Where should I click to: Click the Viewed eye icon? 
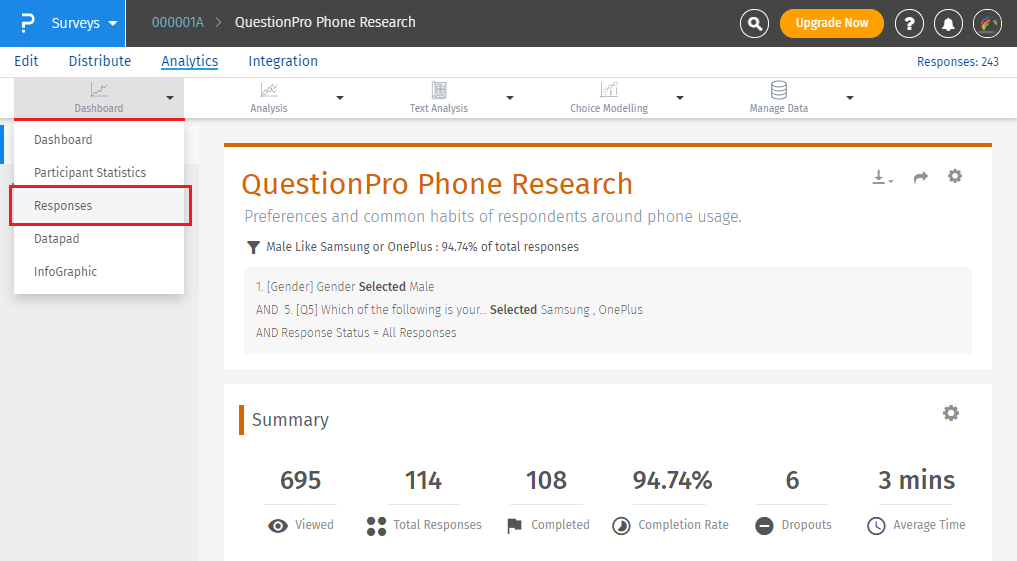point(278,526)
